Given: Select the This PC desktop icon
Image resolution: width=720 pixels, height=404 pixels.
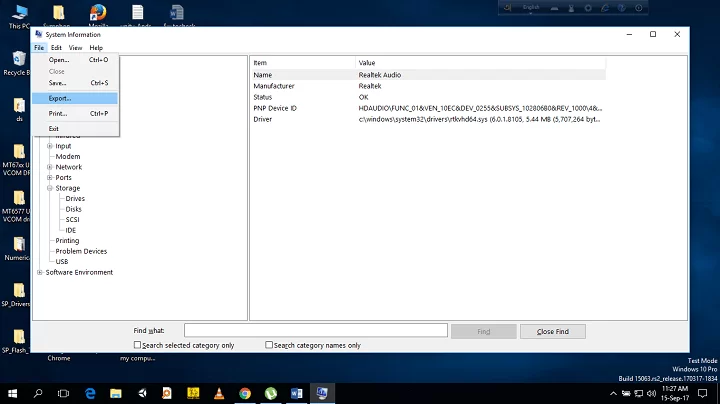Looking at the screenshot, I should (18, 17).
